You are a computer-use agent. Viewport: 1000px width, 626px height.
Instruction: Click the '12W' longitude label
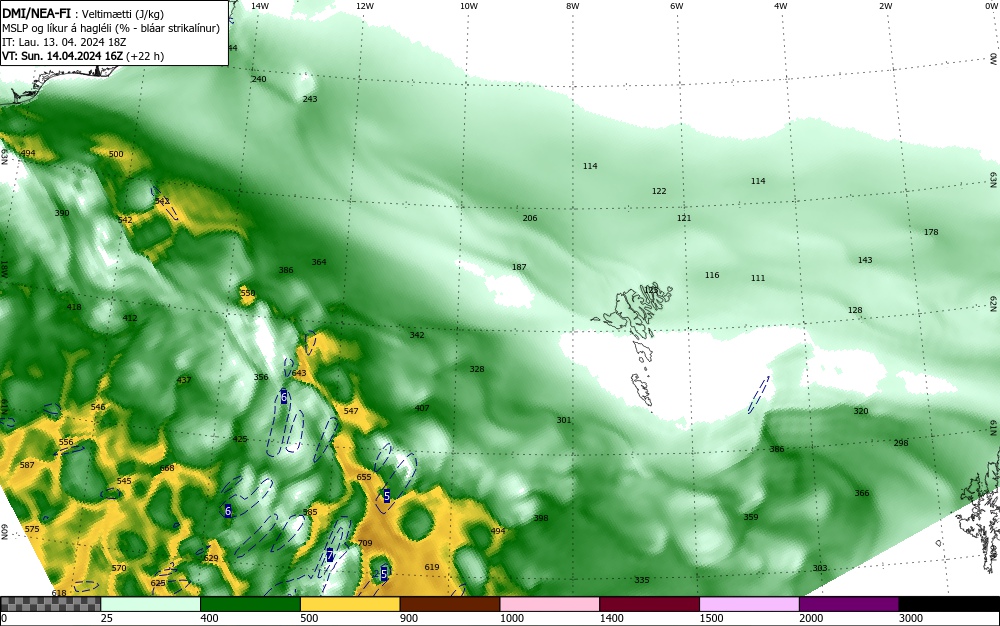[365, 6]
